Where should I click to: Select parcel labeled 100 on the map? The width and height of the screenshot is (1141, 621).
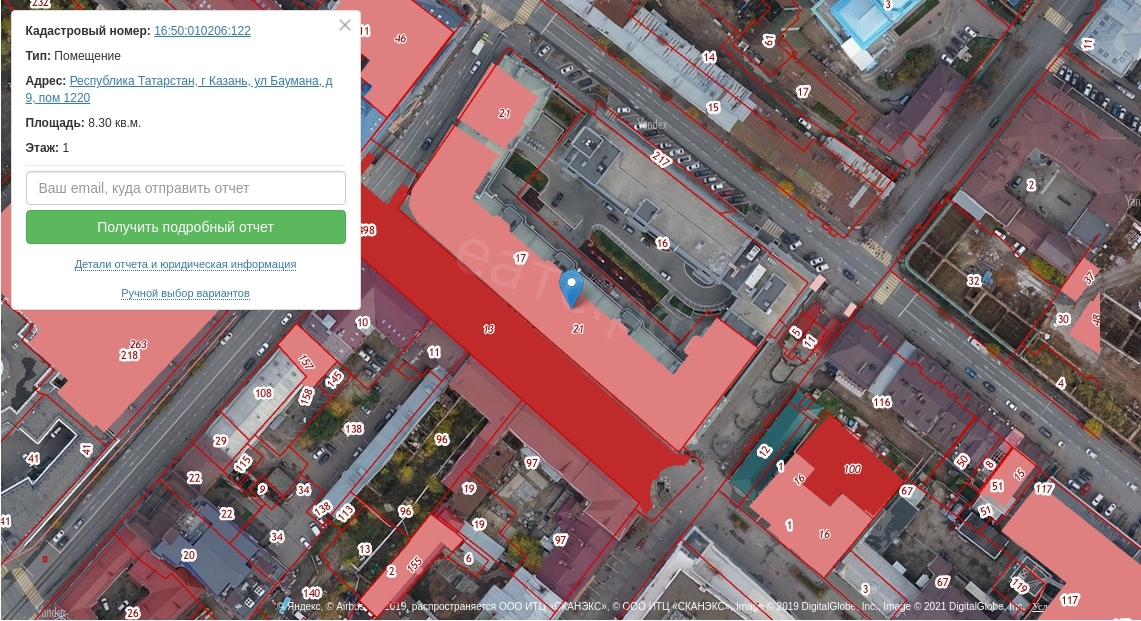pos(852,469)
